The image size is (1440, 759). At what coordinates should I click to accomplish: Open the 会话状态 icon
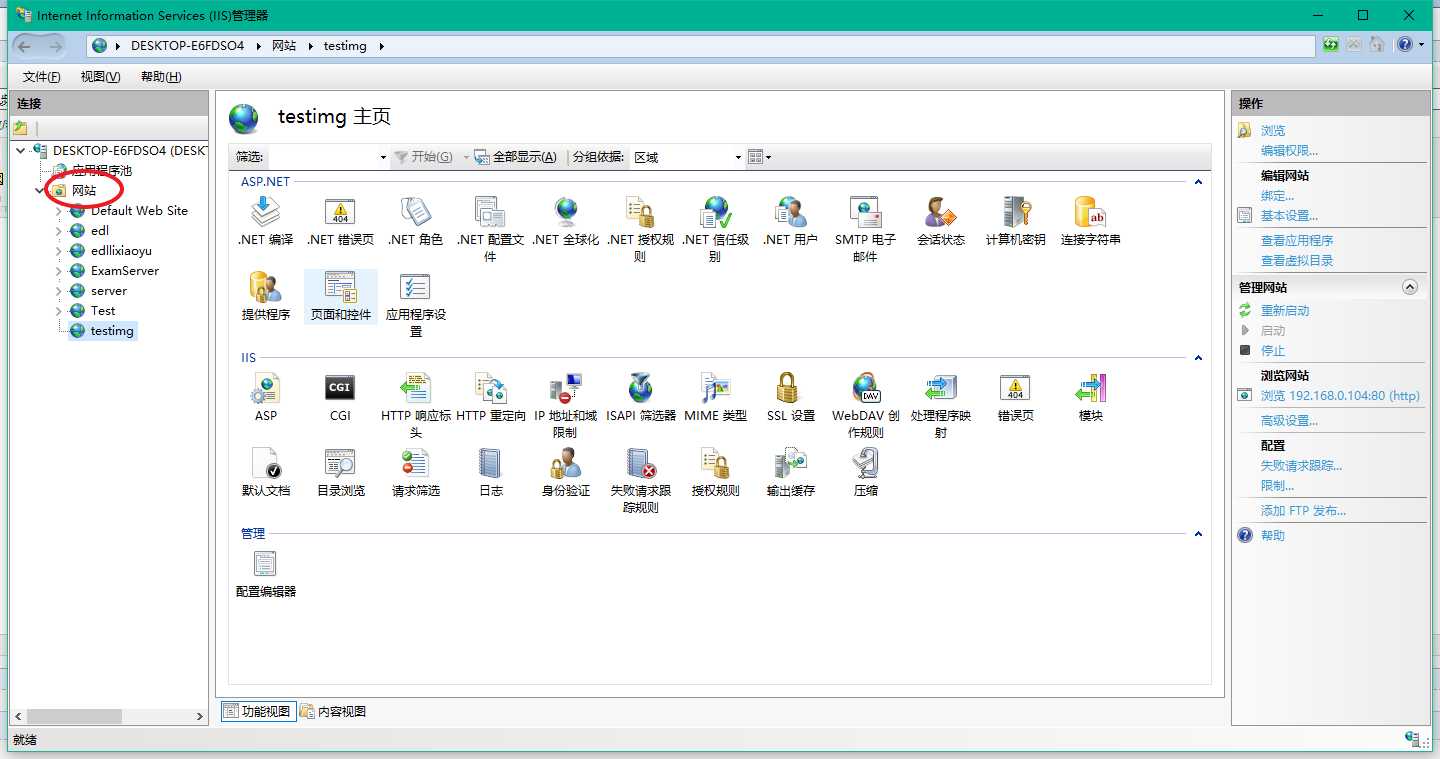[x=940, y=222]
